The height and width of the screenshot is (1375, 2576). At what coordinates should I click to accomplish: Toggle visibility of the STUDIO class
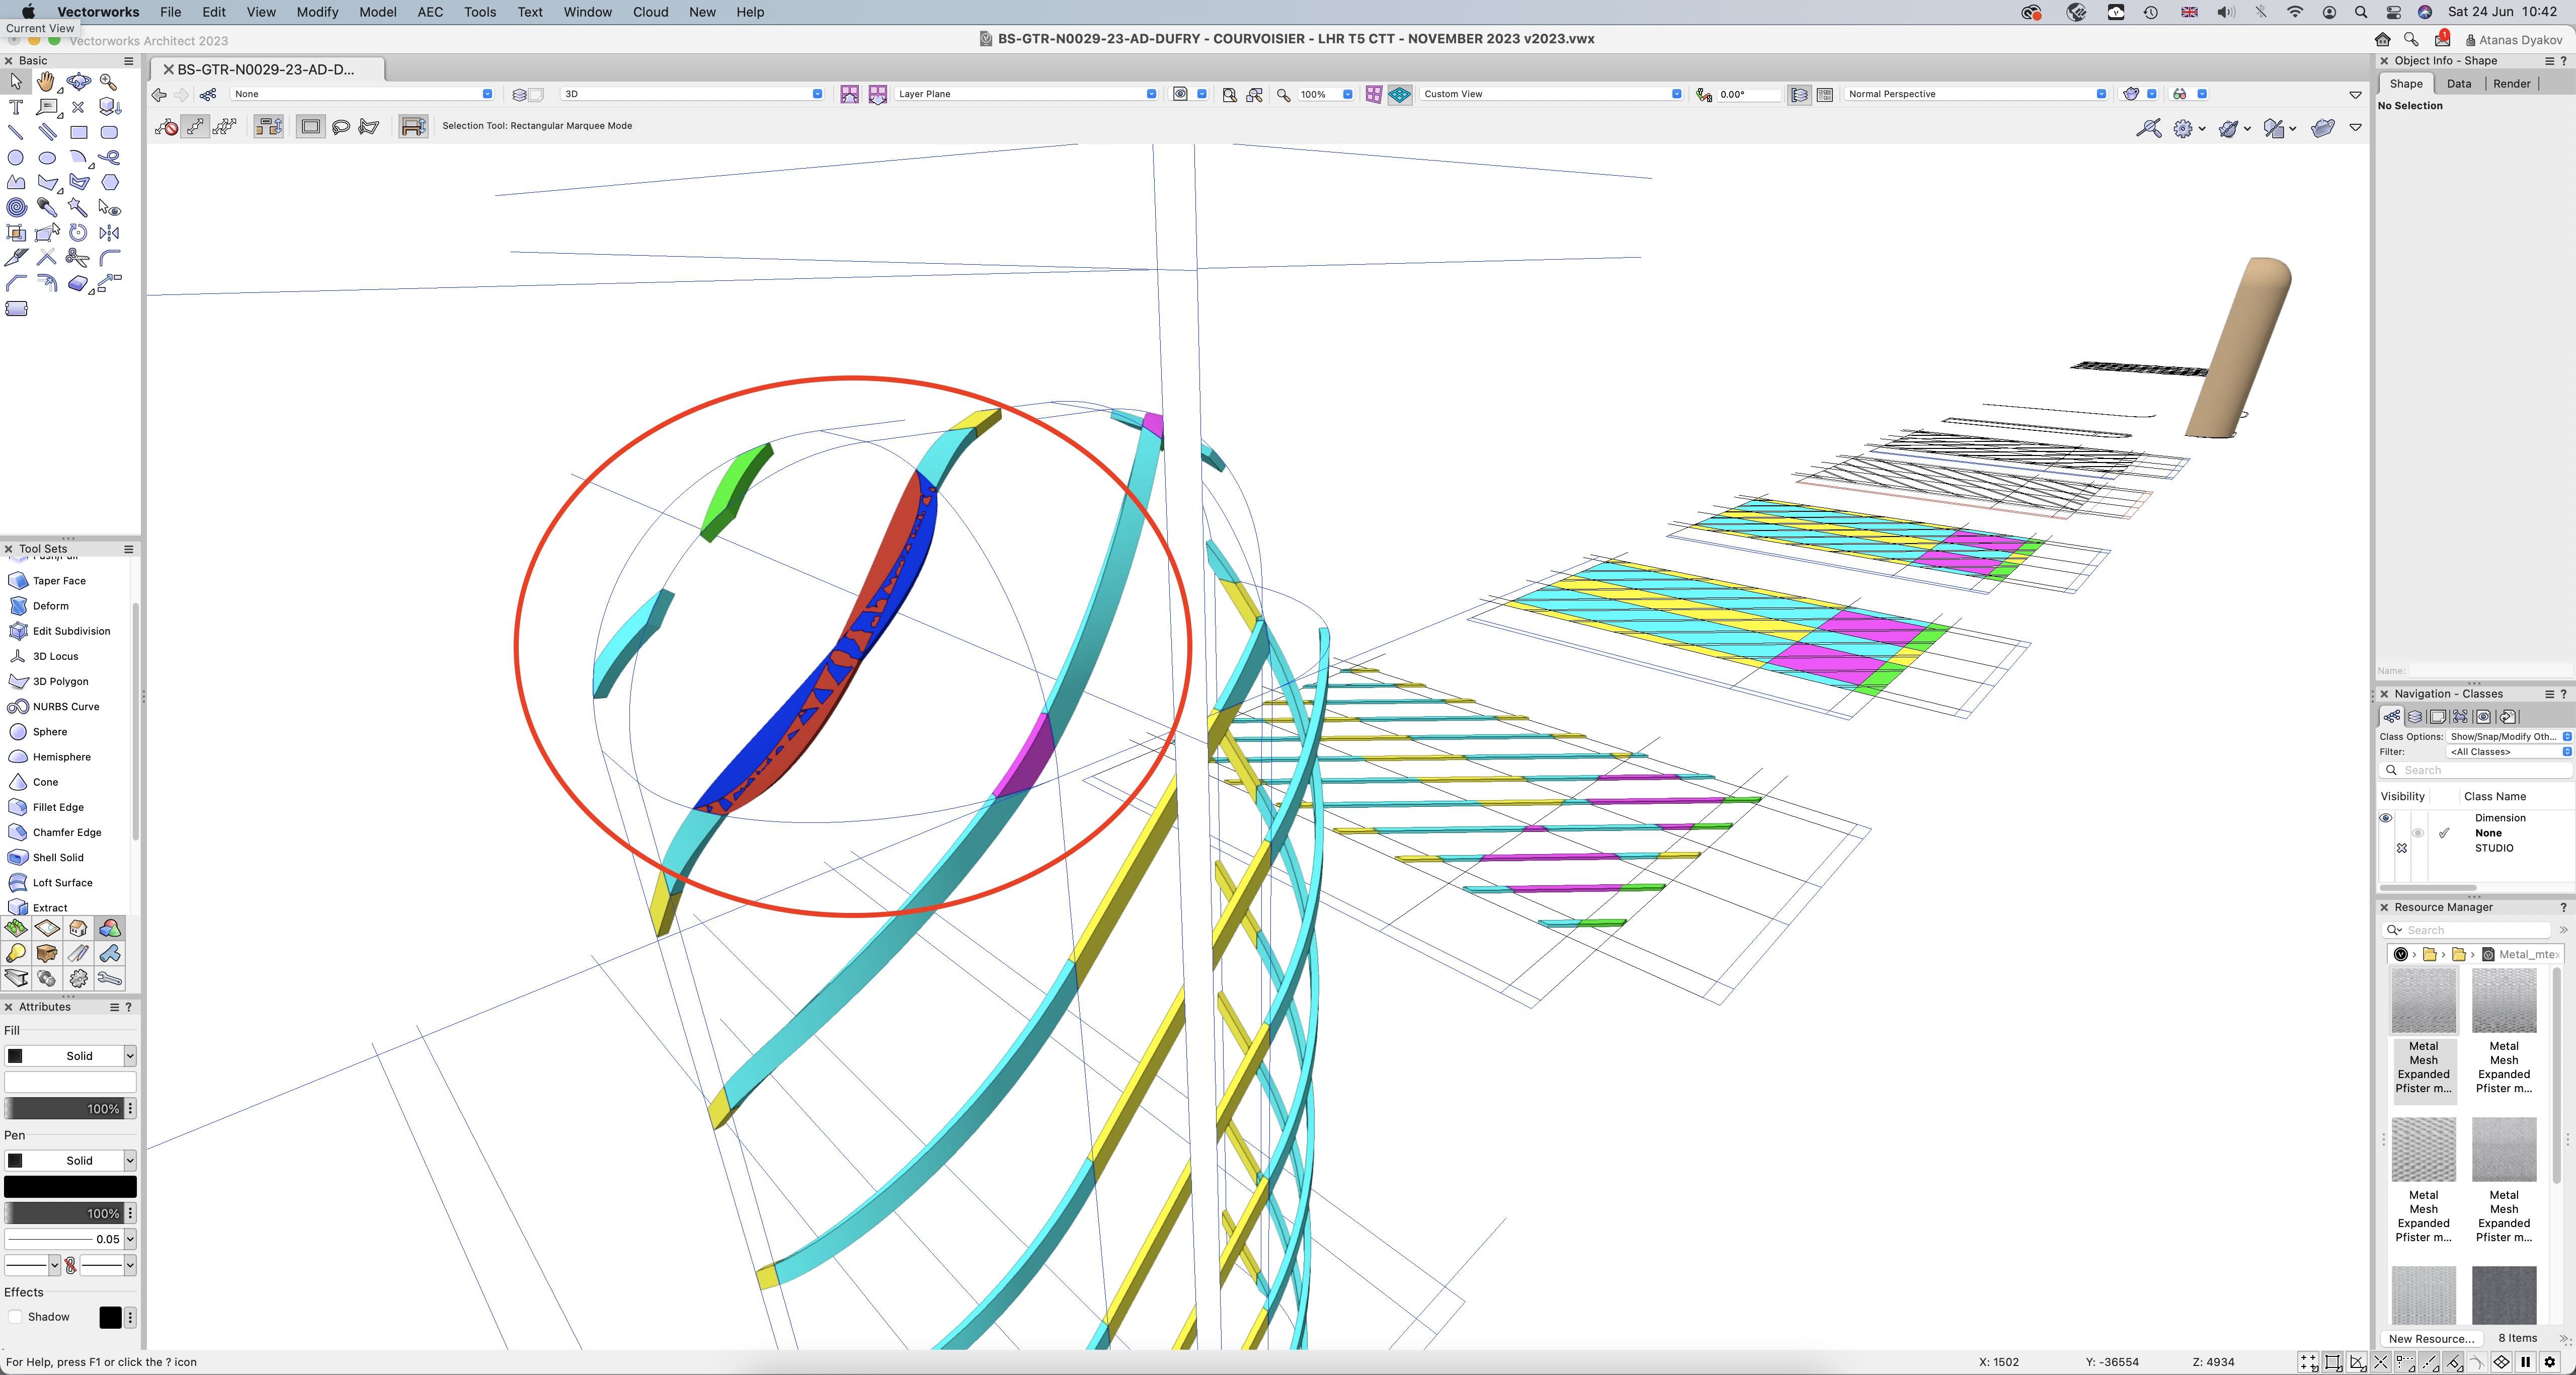(x=2403, y=848)
